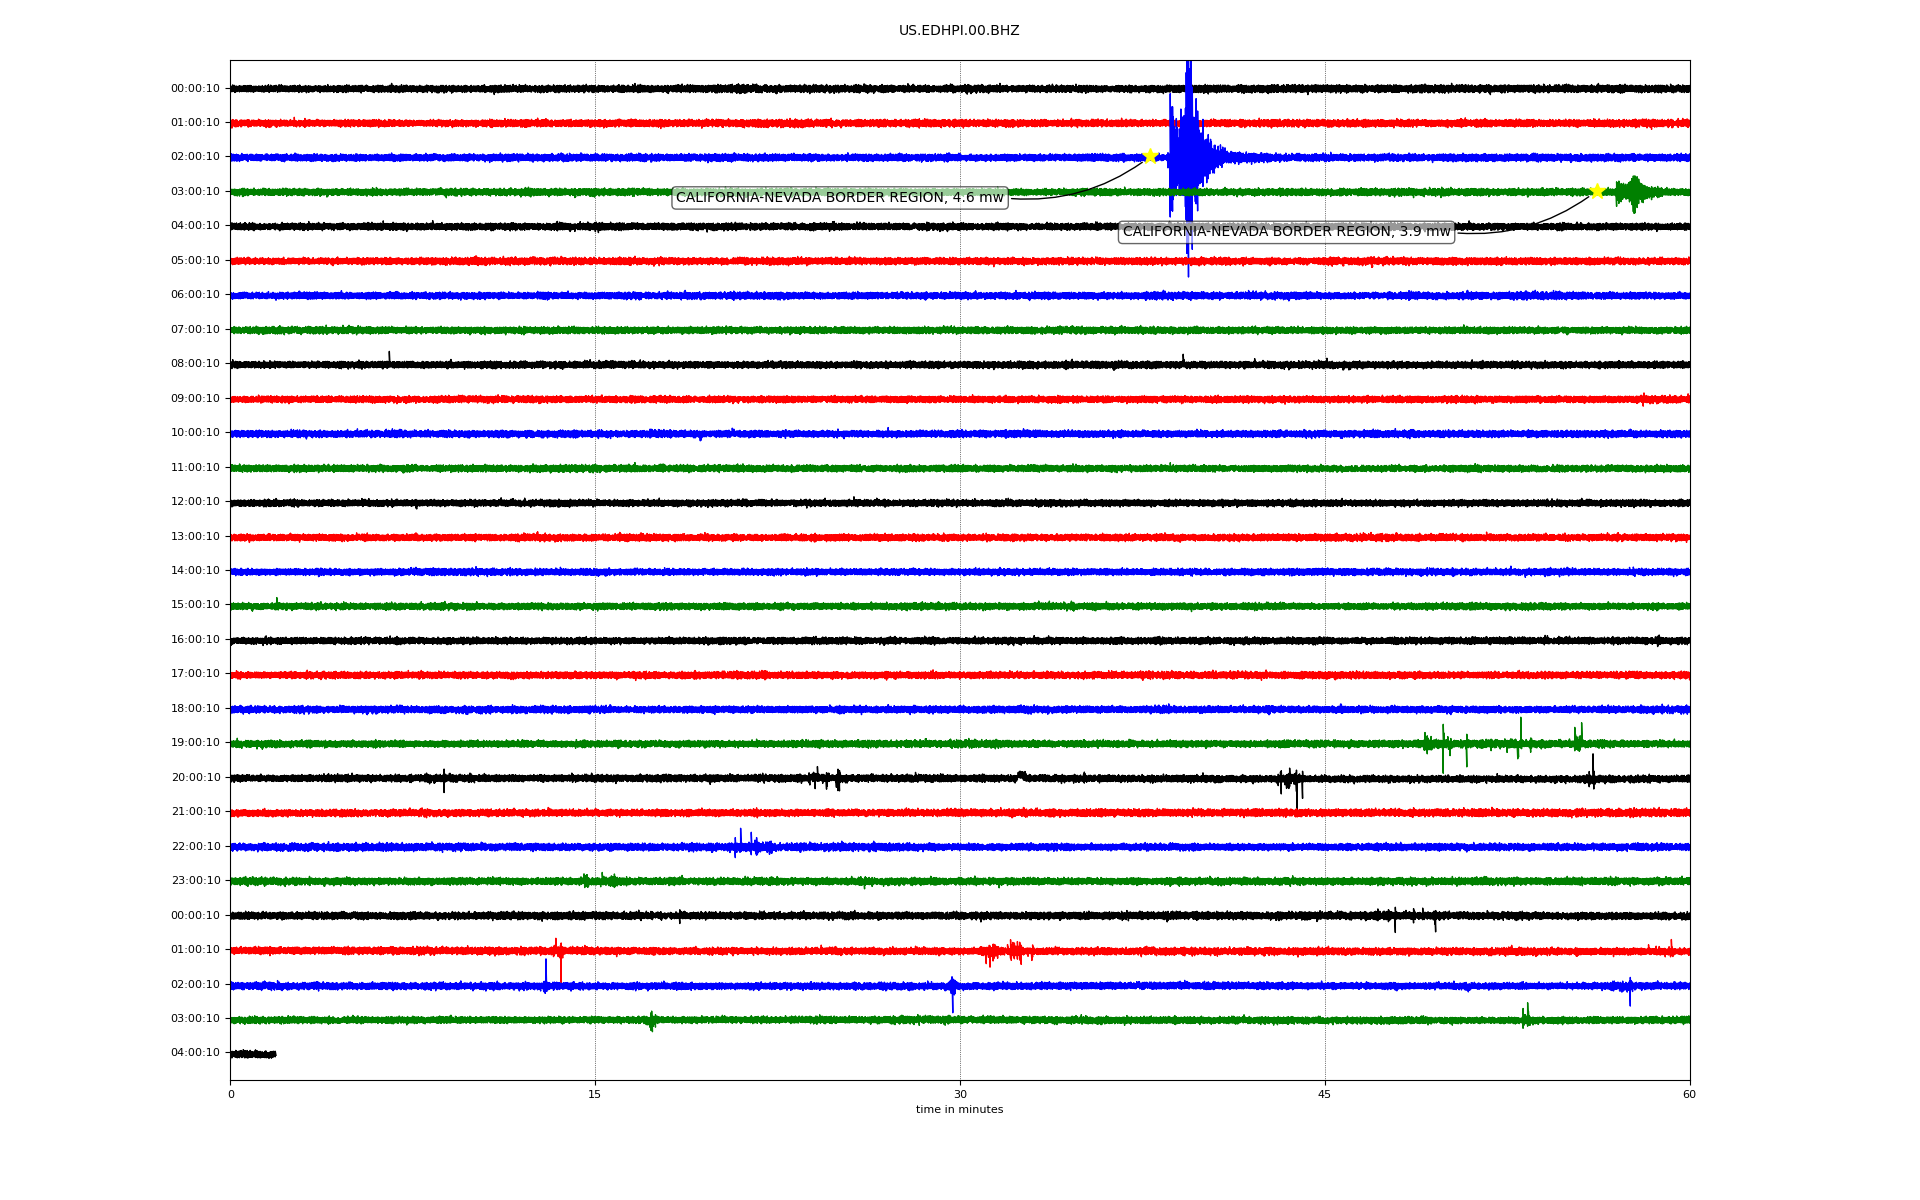Click the 19:00:10 row label
The image size is (1920, 1200).
coord(195,743)
